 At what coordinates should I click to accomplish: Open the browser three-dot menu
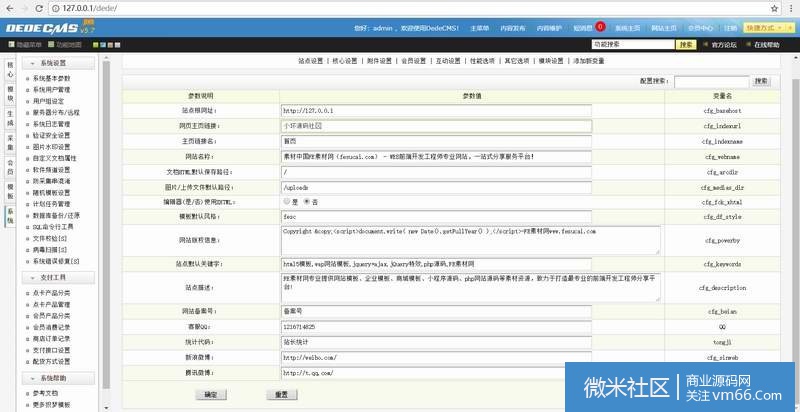(790, 9)
